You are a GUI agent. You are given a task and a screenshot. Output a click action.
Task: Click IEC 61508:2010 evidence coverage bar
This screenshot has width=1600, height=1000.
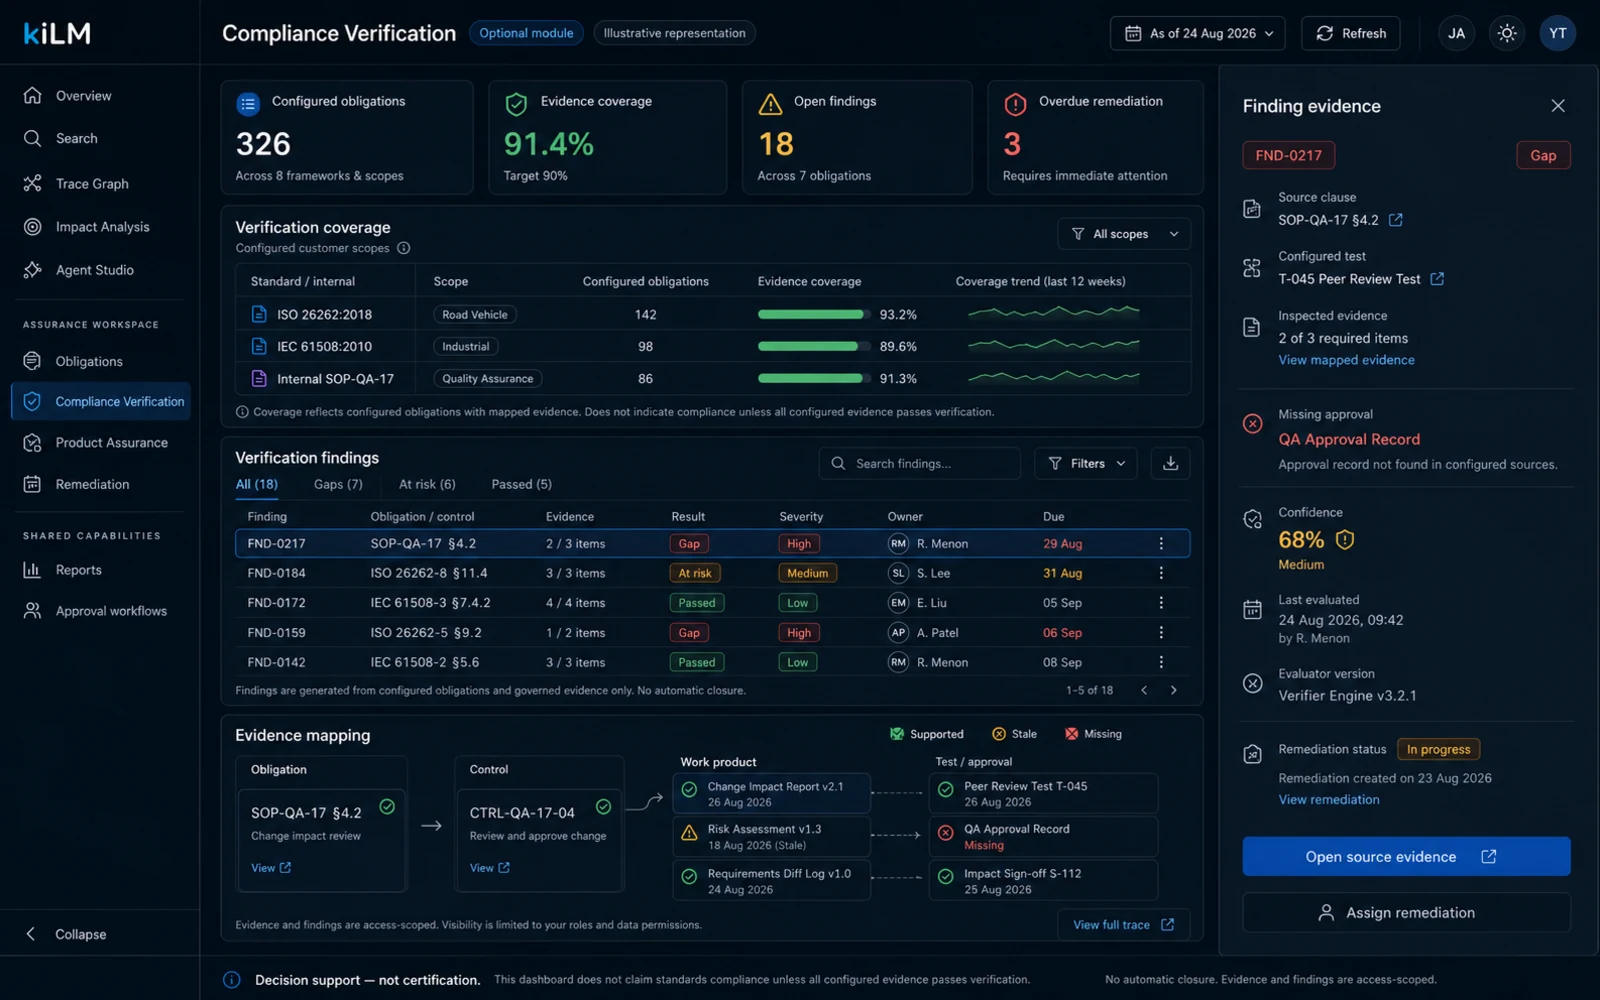click(813, 346)
